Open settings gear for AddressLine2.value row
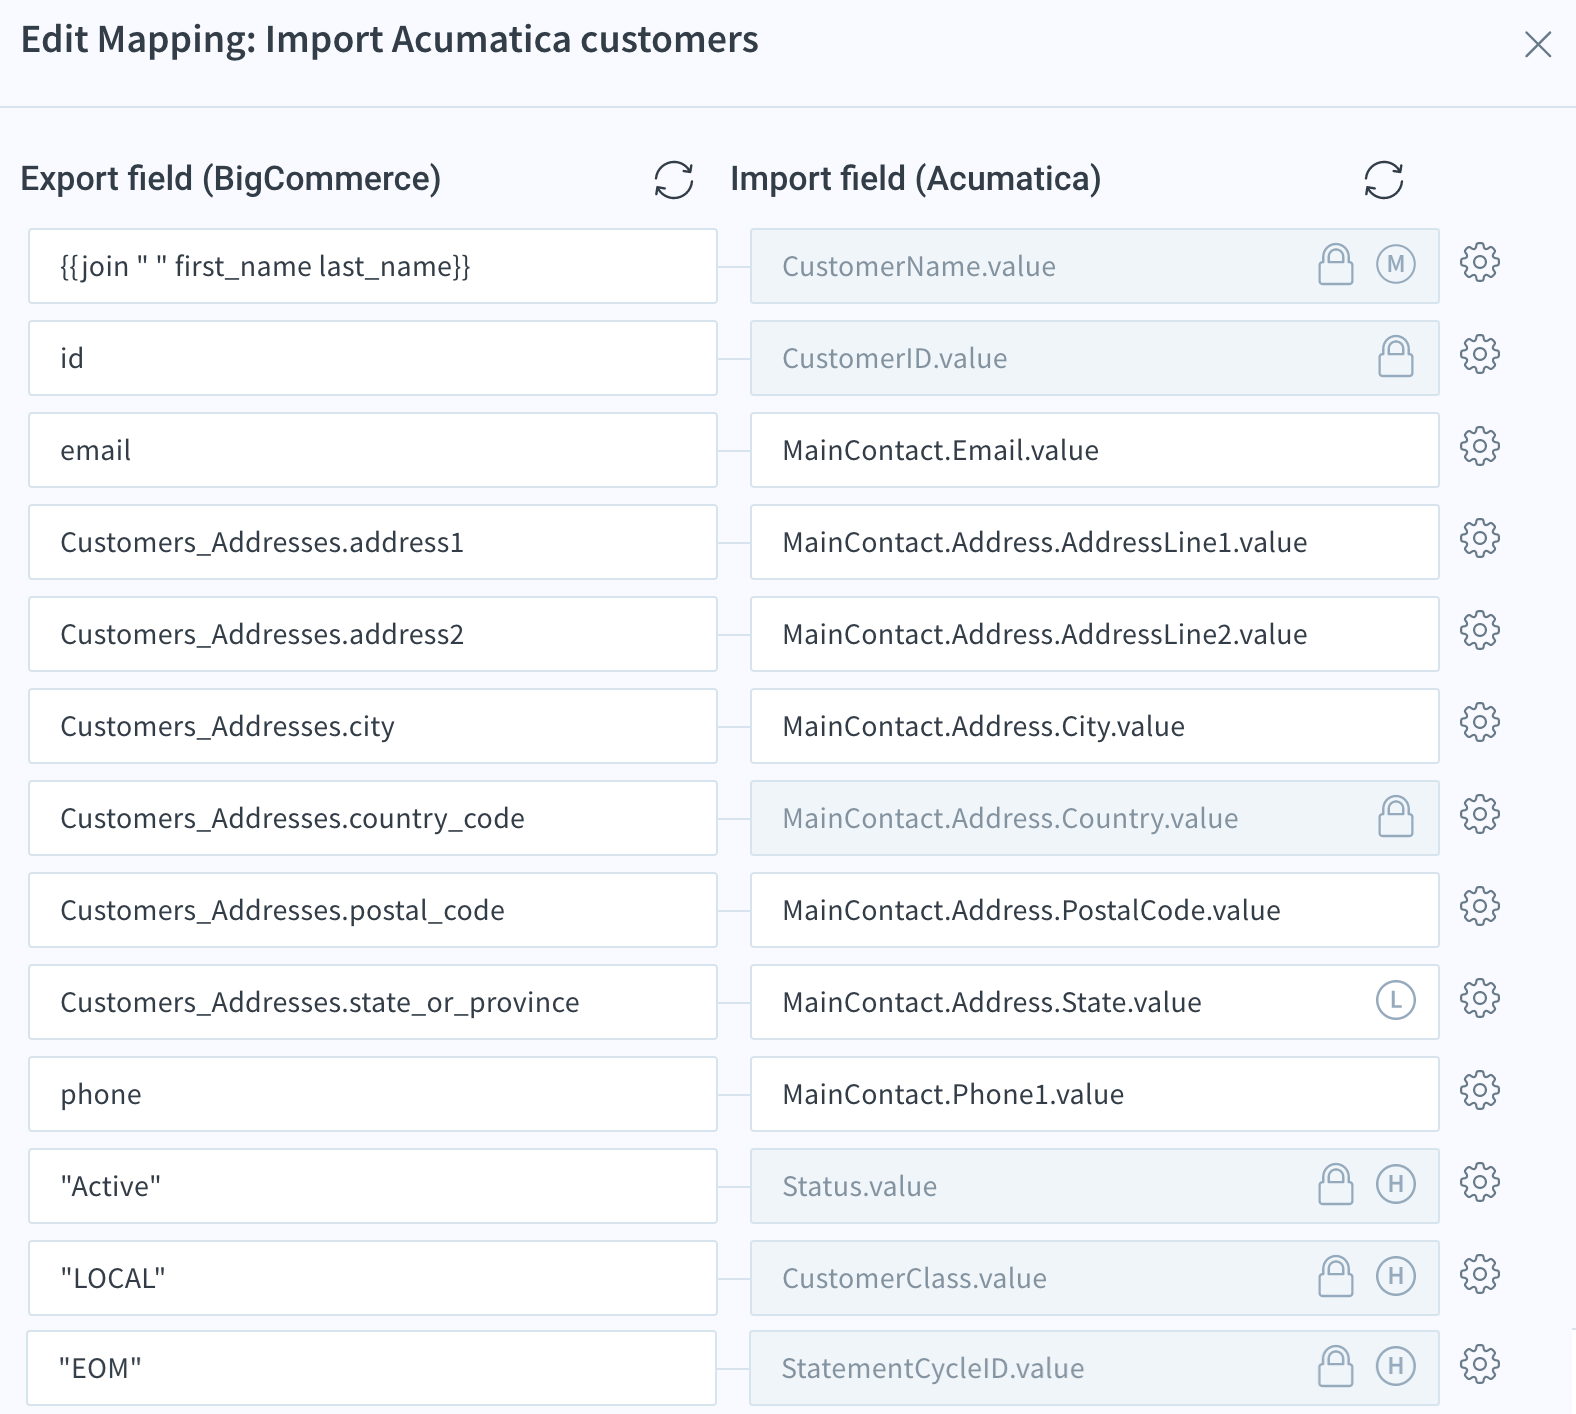This screenshot has width=1576, height=1414. coord(1480,630)
